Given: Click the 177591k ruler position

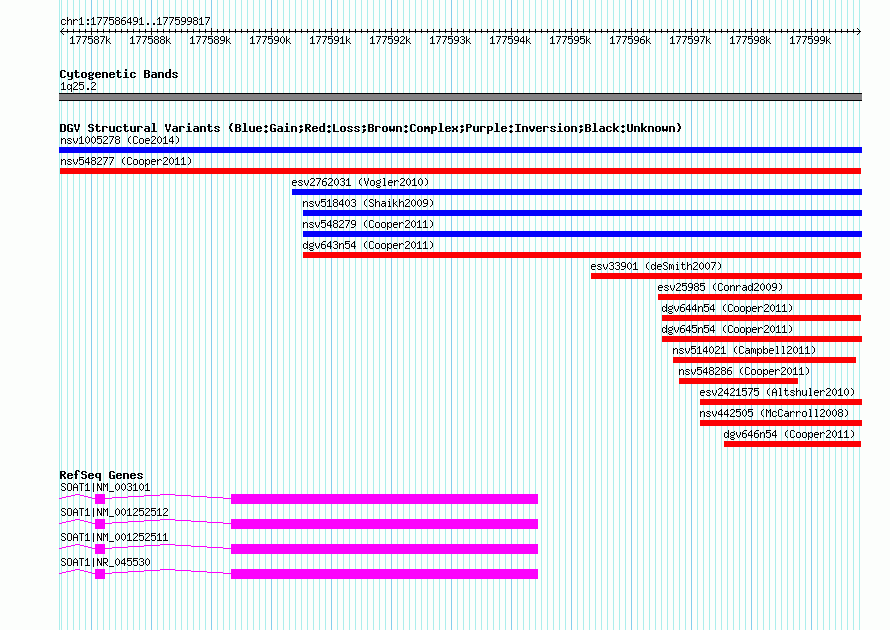Looking at the screenshot, I should coord(330,40).
